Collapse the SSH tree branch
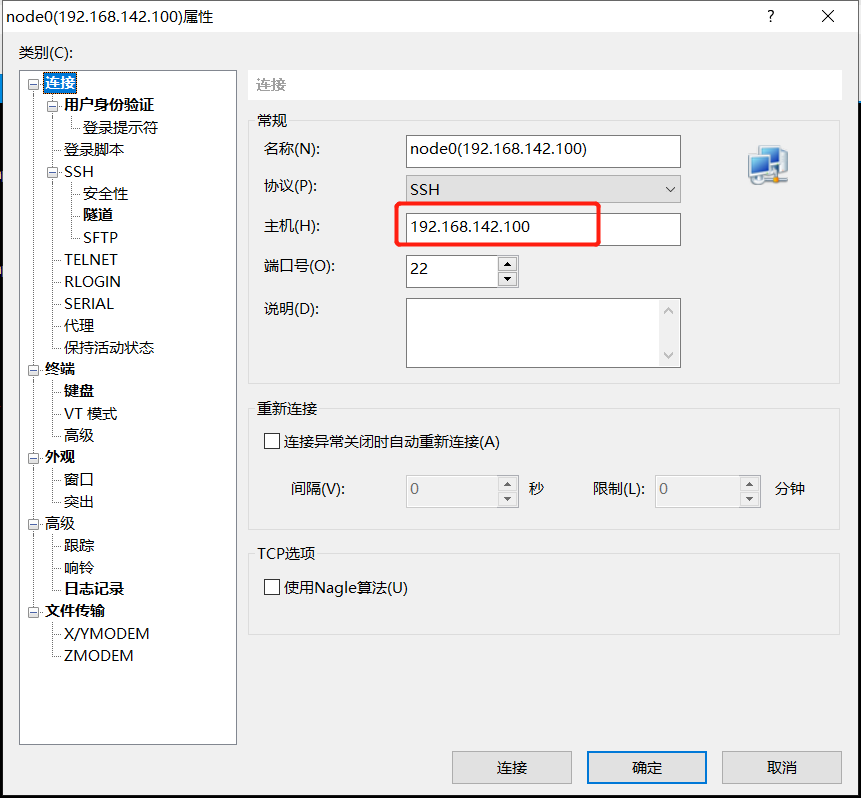 click(52, 171)
